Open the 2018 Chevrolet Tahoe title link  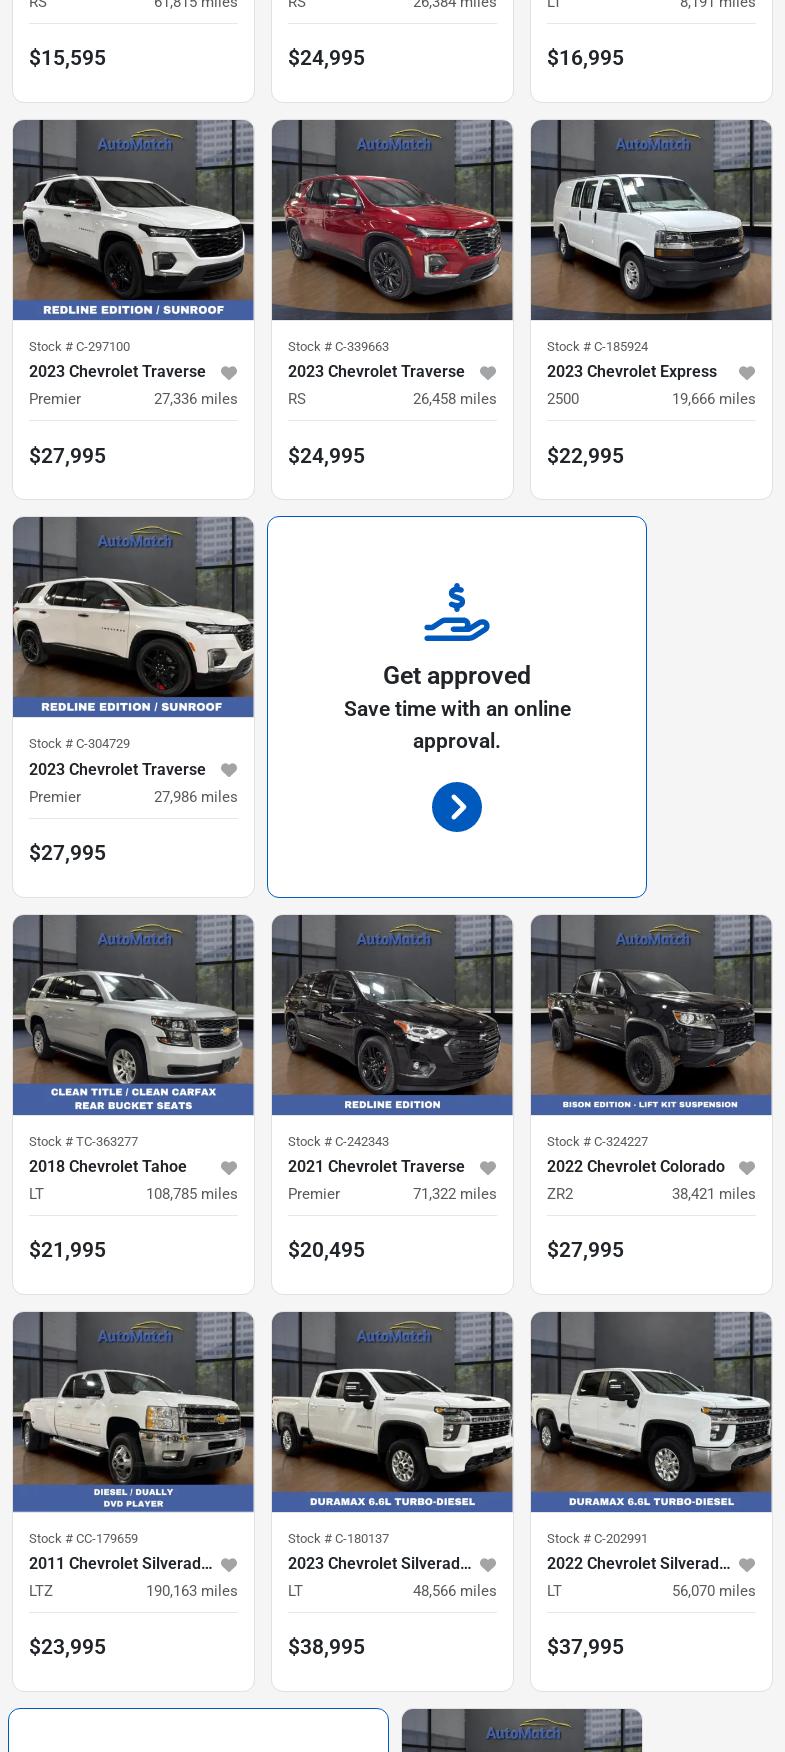point(108,1167)
